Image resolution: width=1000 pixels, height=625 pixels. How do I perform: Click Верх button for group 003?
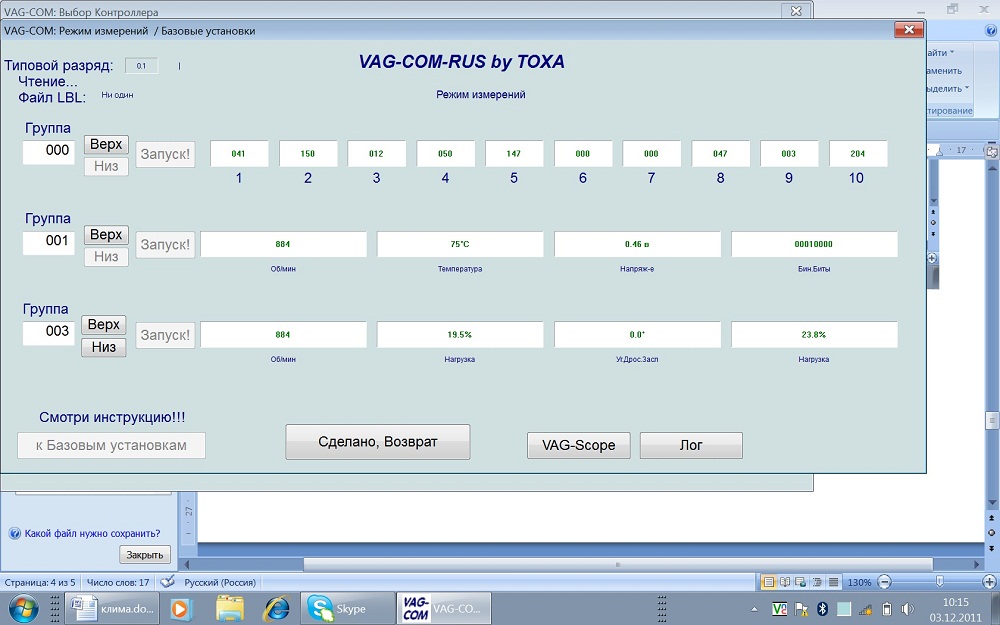(x=104, y=325)
